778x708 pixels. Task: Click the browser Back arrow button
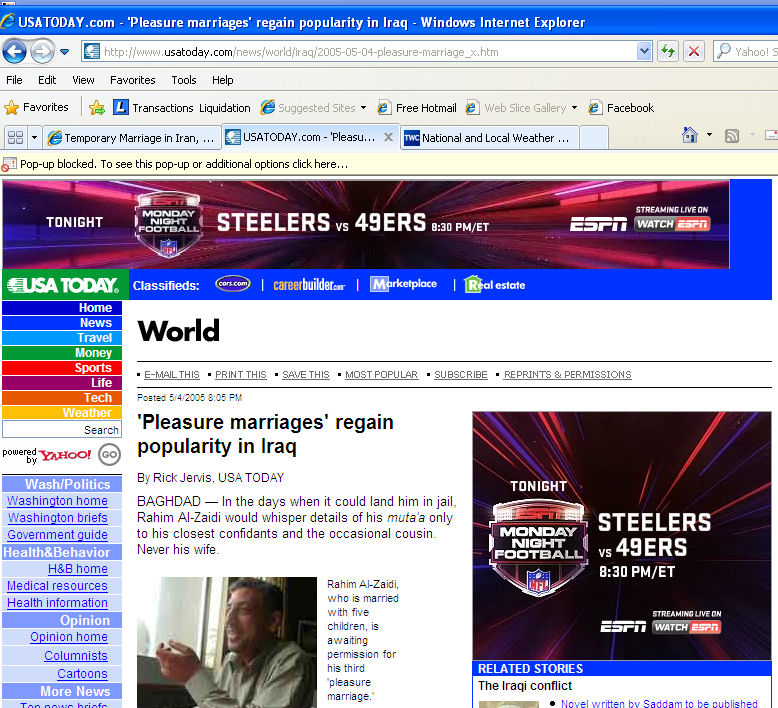pos(14,51)
